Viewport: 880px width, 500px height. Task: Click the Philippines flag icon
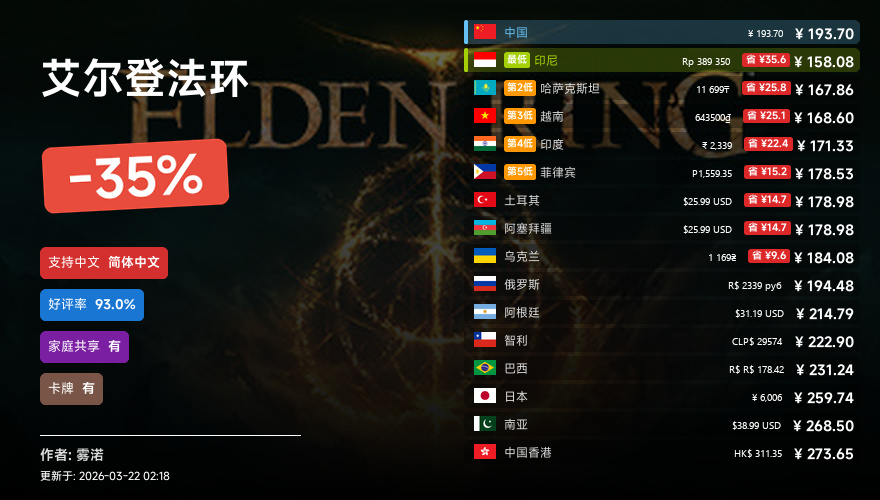pos(484,172)
